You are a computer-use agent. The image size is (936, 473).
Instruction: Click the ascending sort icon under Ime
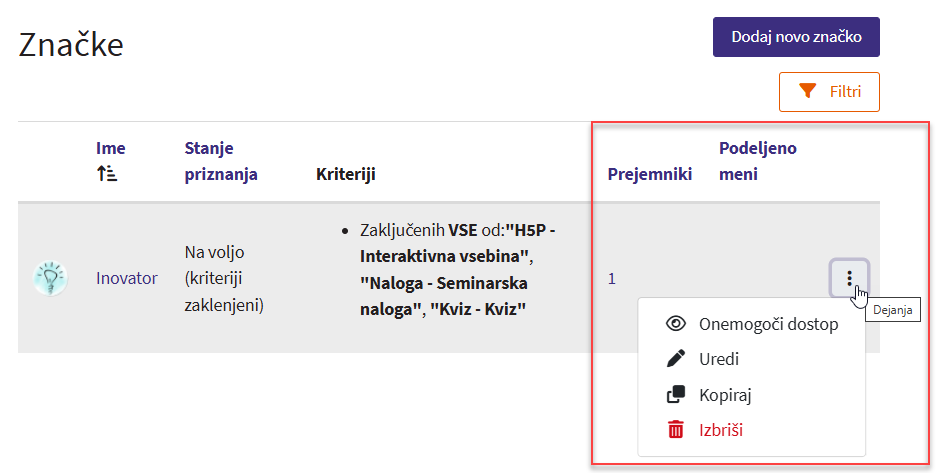pos(107,174)
